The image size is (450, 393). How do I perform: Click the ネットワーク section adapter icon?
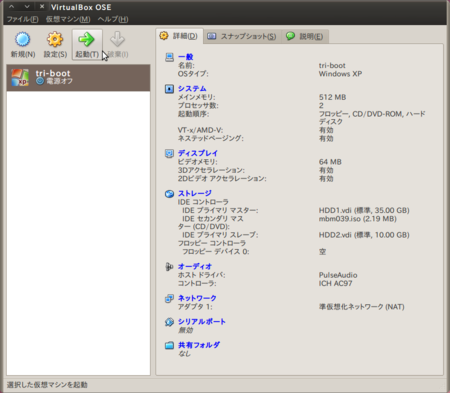[169, 298]
